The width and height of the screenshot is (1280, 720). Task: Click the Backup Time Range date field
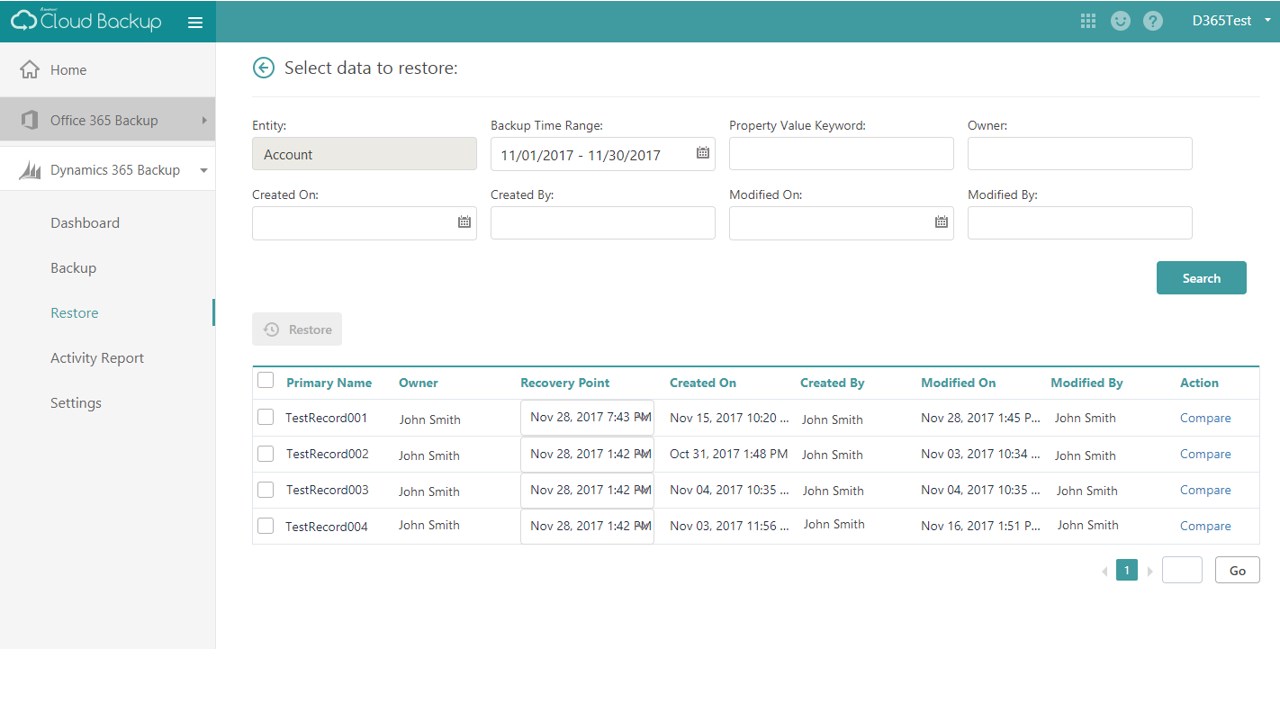[603, 154]
